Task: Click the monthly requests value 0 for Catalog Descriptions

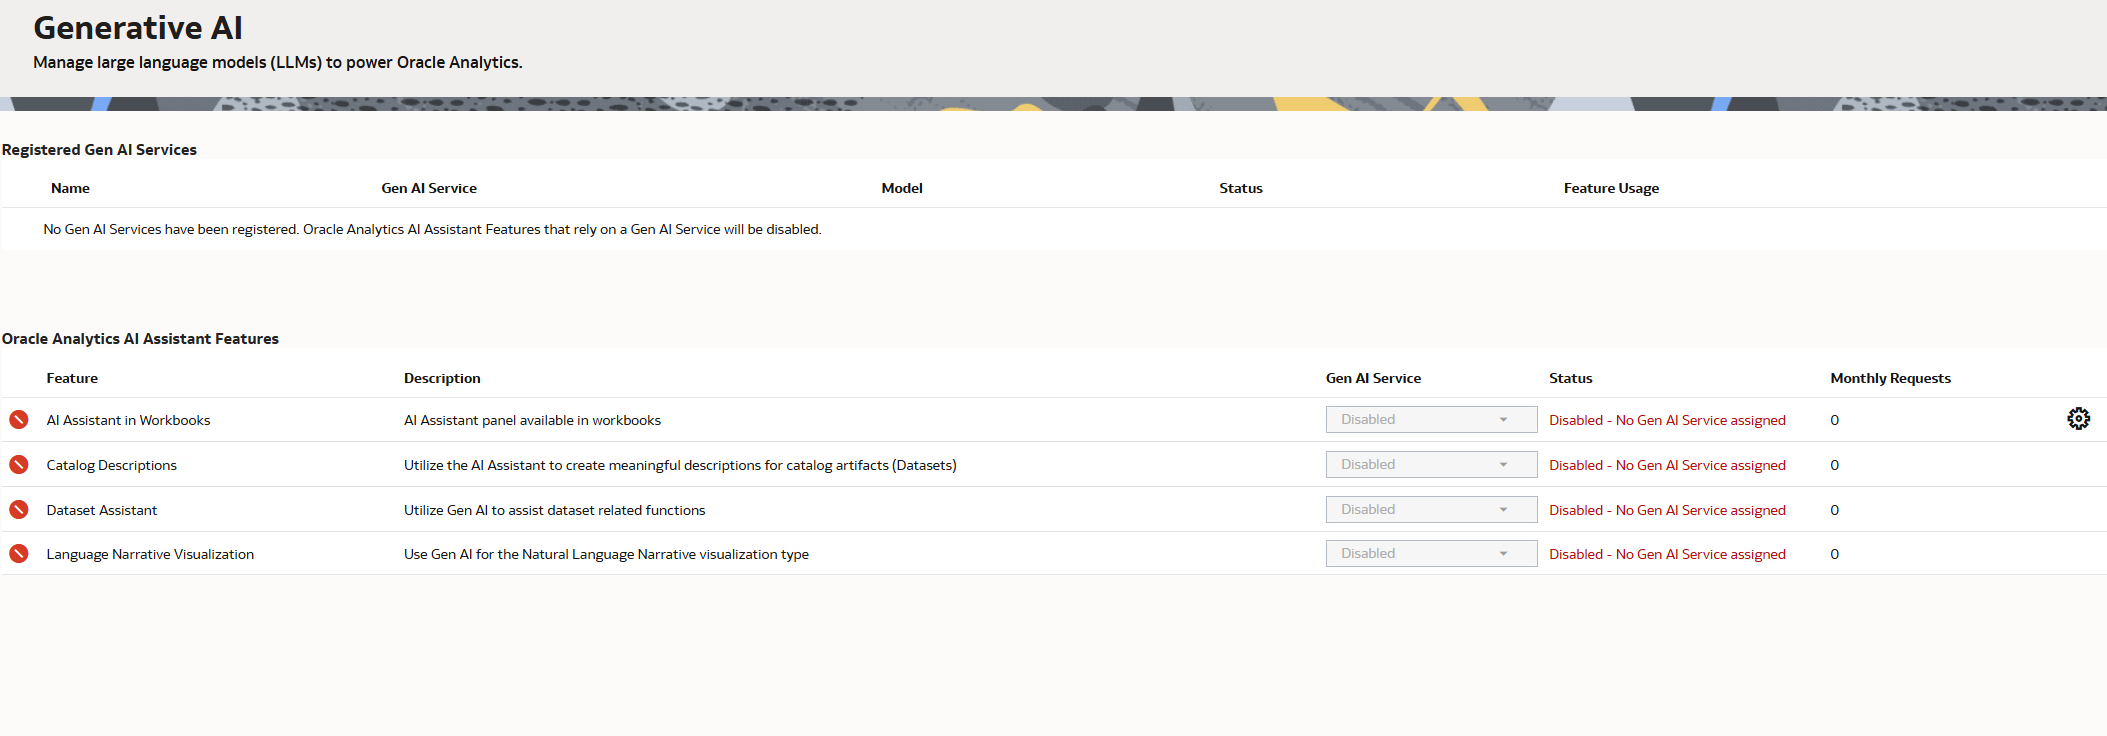Action: click(x=1834, y=465)
